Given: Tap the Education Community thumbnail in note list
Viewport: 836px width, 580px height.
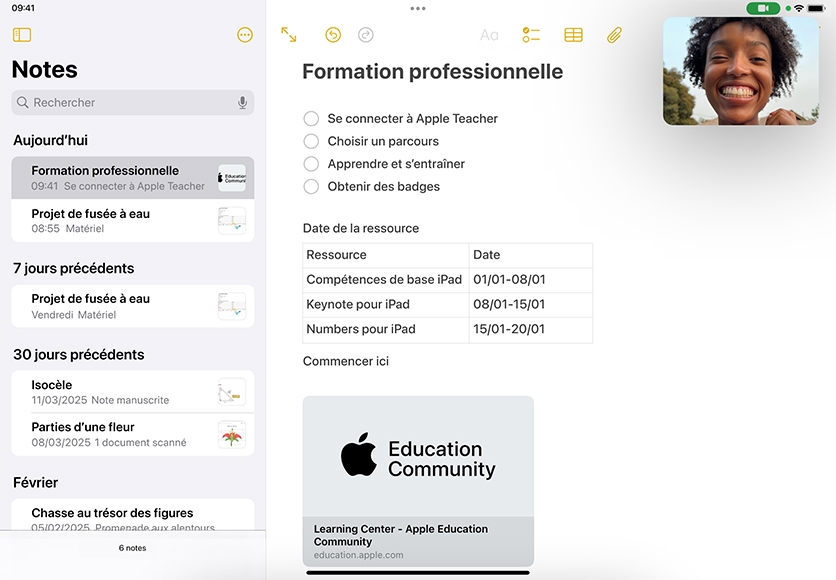Looking at the screenshot, I should [x=232, y=178].
